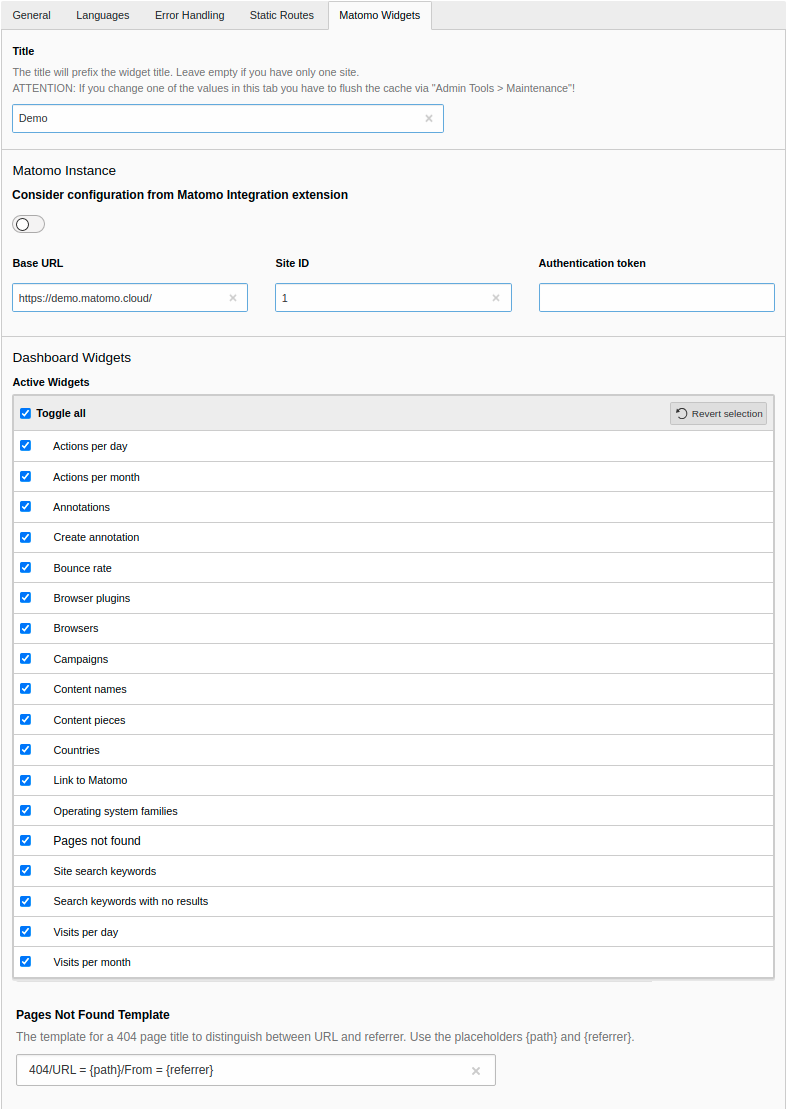This screenshot has height=1109, width=786.
Task: Click into the Authentication token field
Action: point(656,298)
